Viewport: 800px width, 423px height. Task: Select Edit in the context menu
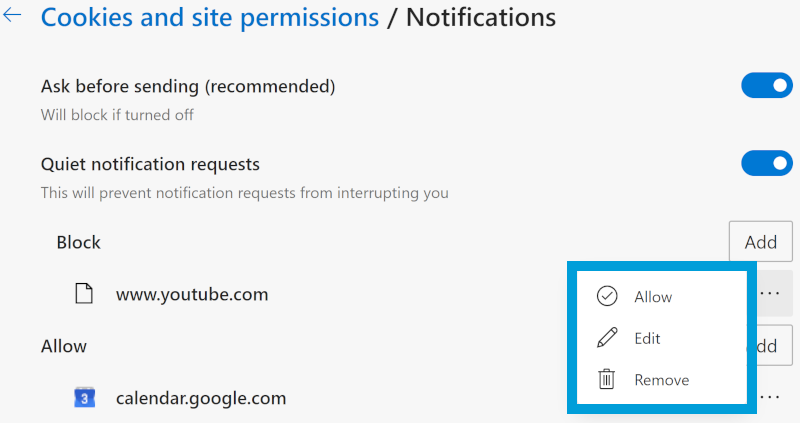tap(647, 339)
